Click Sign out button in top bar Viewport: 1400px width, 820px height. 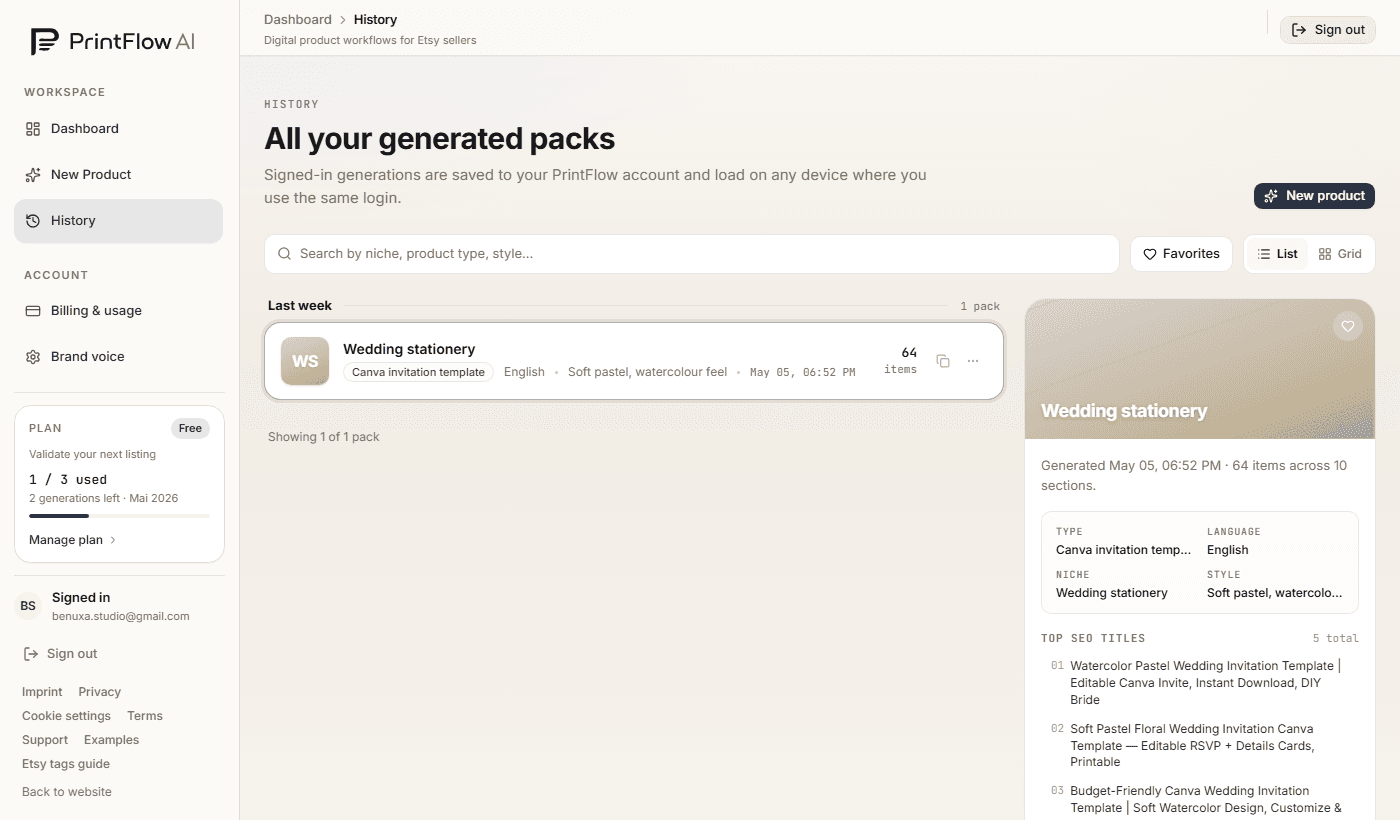coord(1327,30)
